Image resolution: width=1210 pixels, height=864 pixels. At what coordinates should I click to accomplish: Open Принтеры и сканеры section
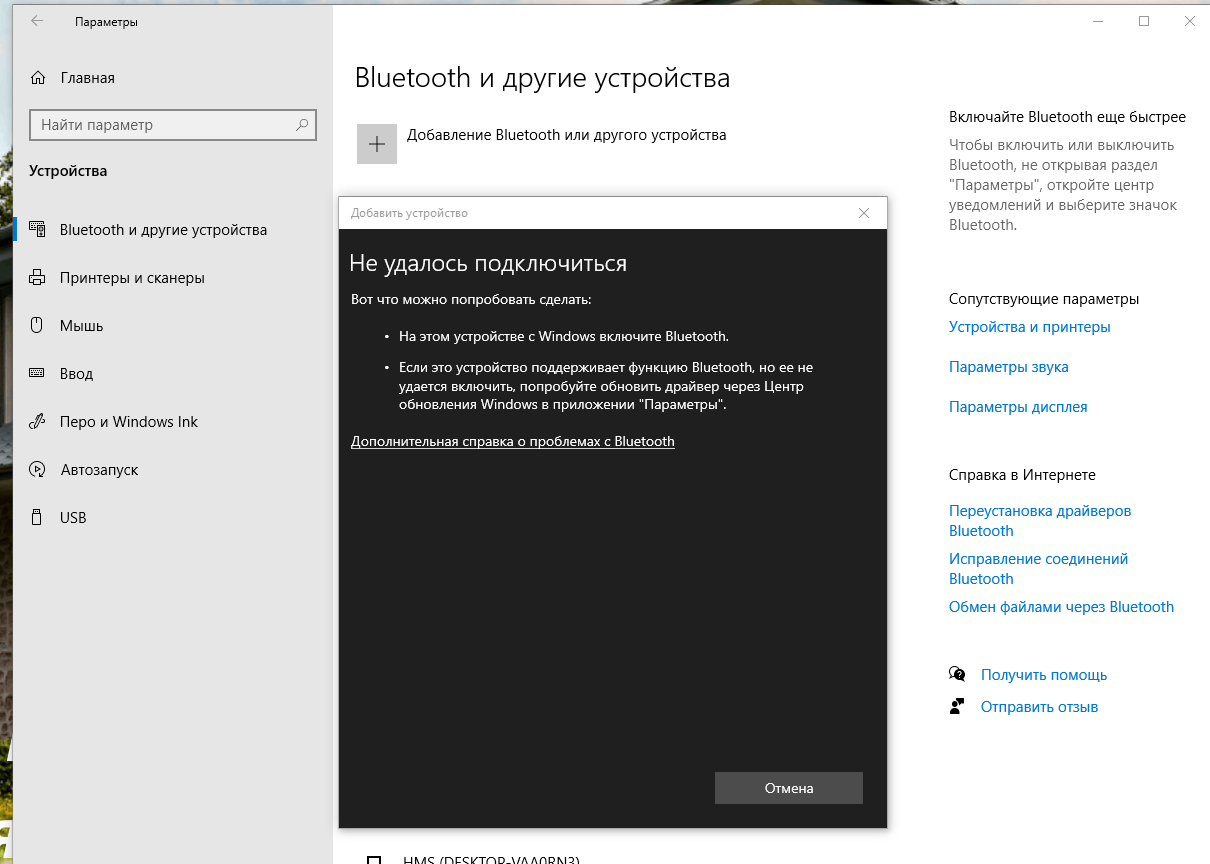click(132, 278)
